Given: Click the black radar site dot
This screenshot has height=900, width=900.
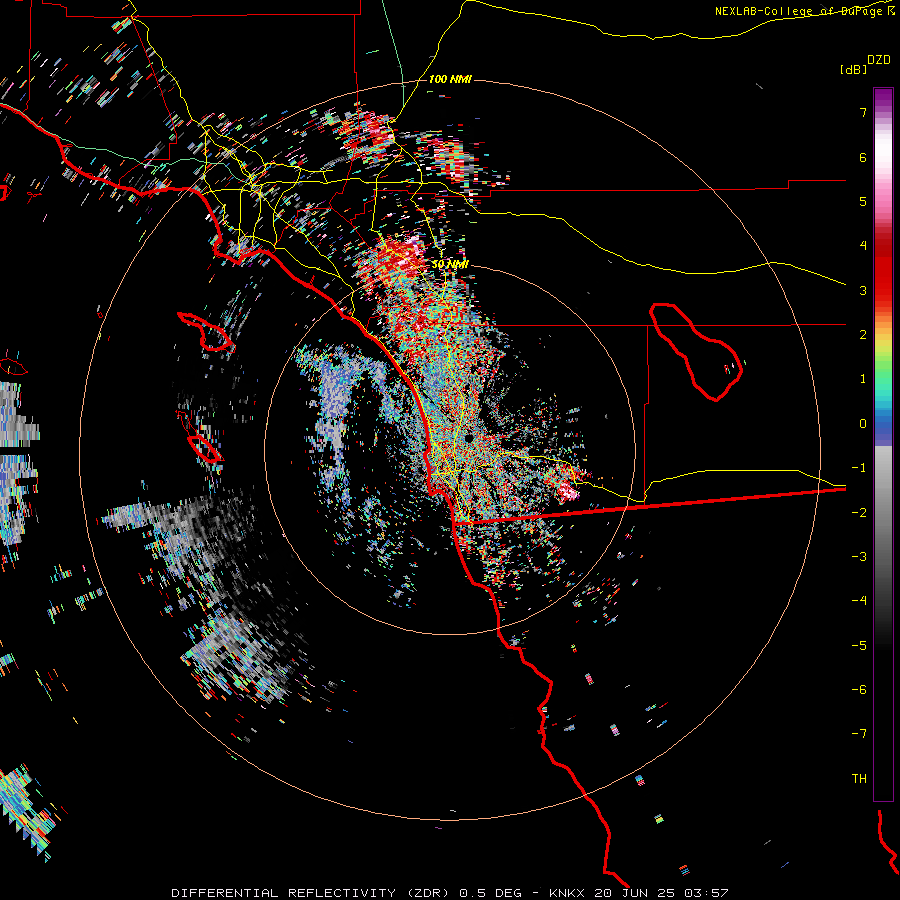Looking at the screenshot, I should 469,438.
